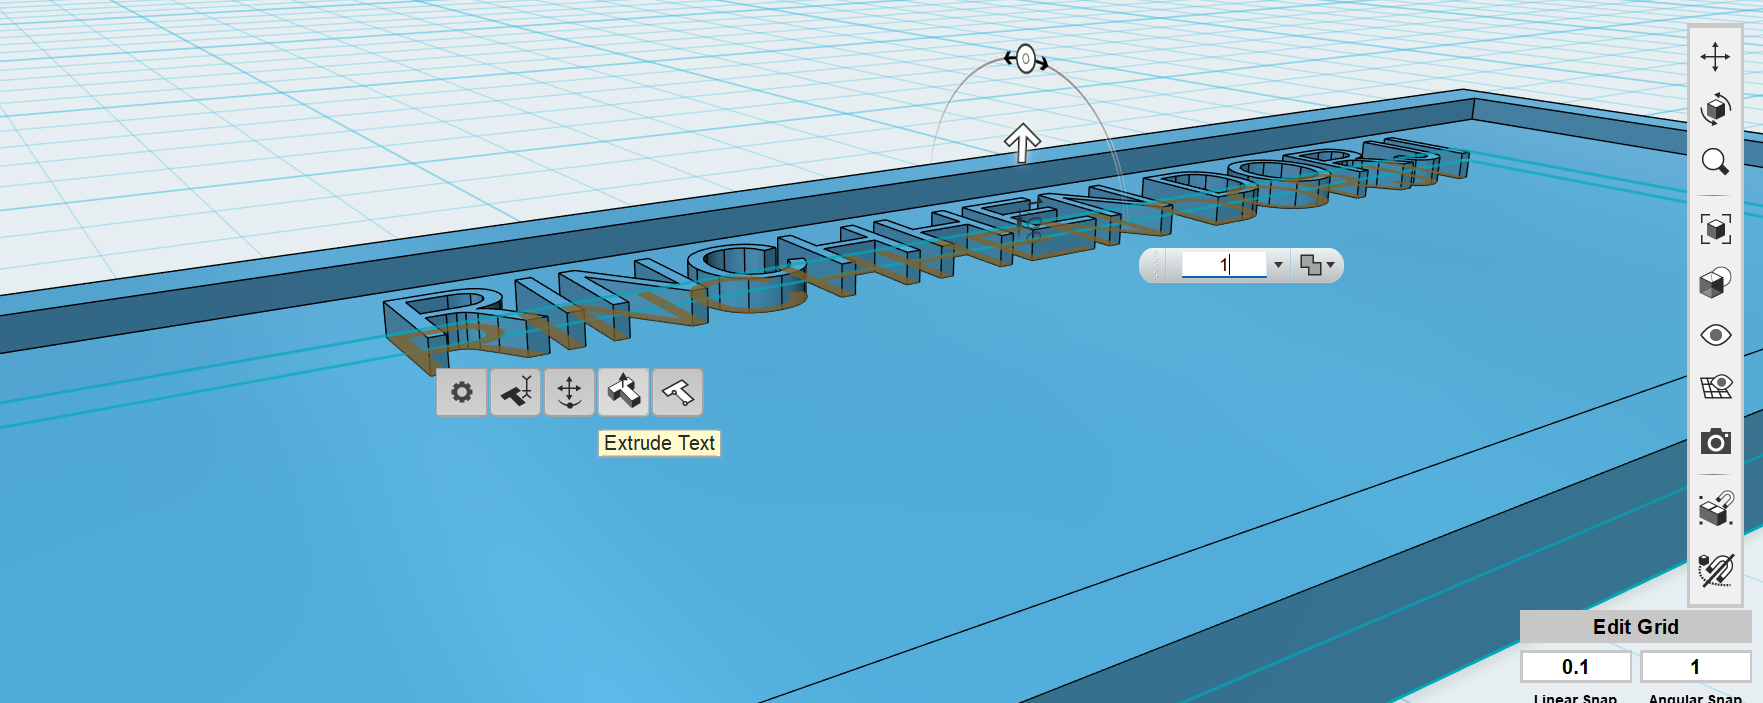Take a screenshot with the camera icon

[x=1715, y=441]
